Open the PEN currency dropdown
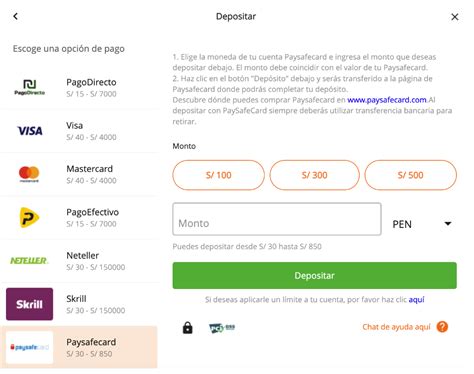This screenshot has width=474, height=374. tap(423, 224)
